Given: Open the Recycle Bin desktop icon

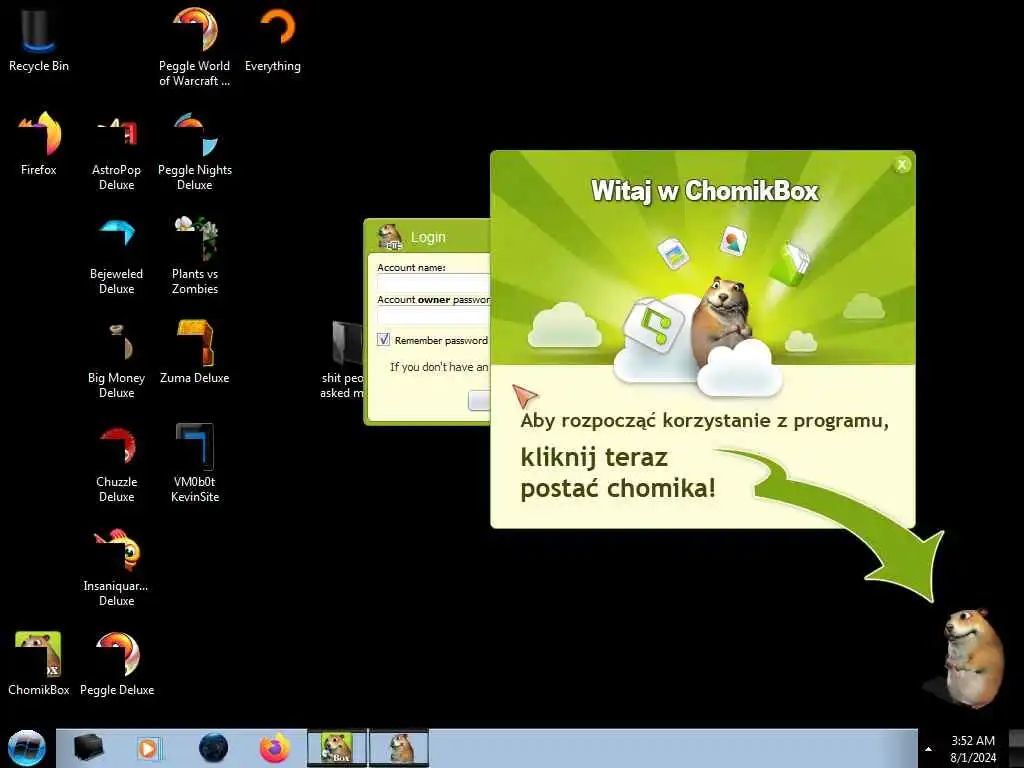Looking at the screenshot, I should click(x=39, y=39).
